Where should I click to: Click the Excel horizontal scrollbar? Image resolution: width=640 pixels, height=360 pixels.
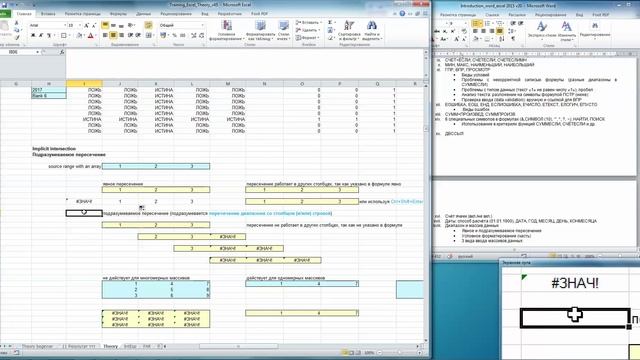click(239, 346)
